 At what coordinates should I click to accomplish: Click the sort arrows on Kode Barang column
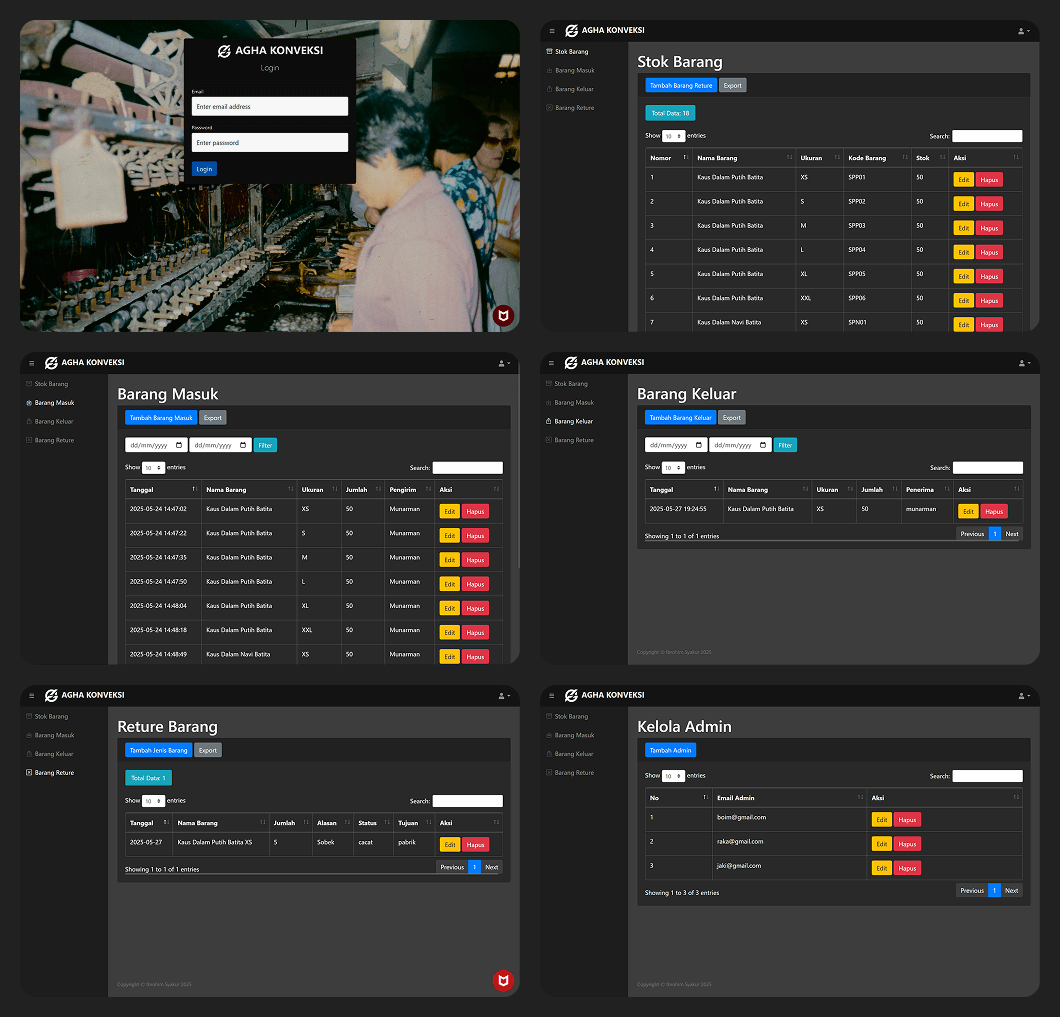coord(905,158)
